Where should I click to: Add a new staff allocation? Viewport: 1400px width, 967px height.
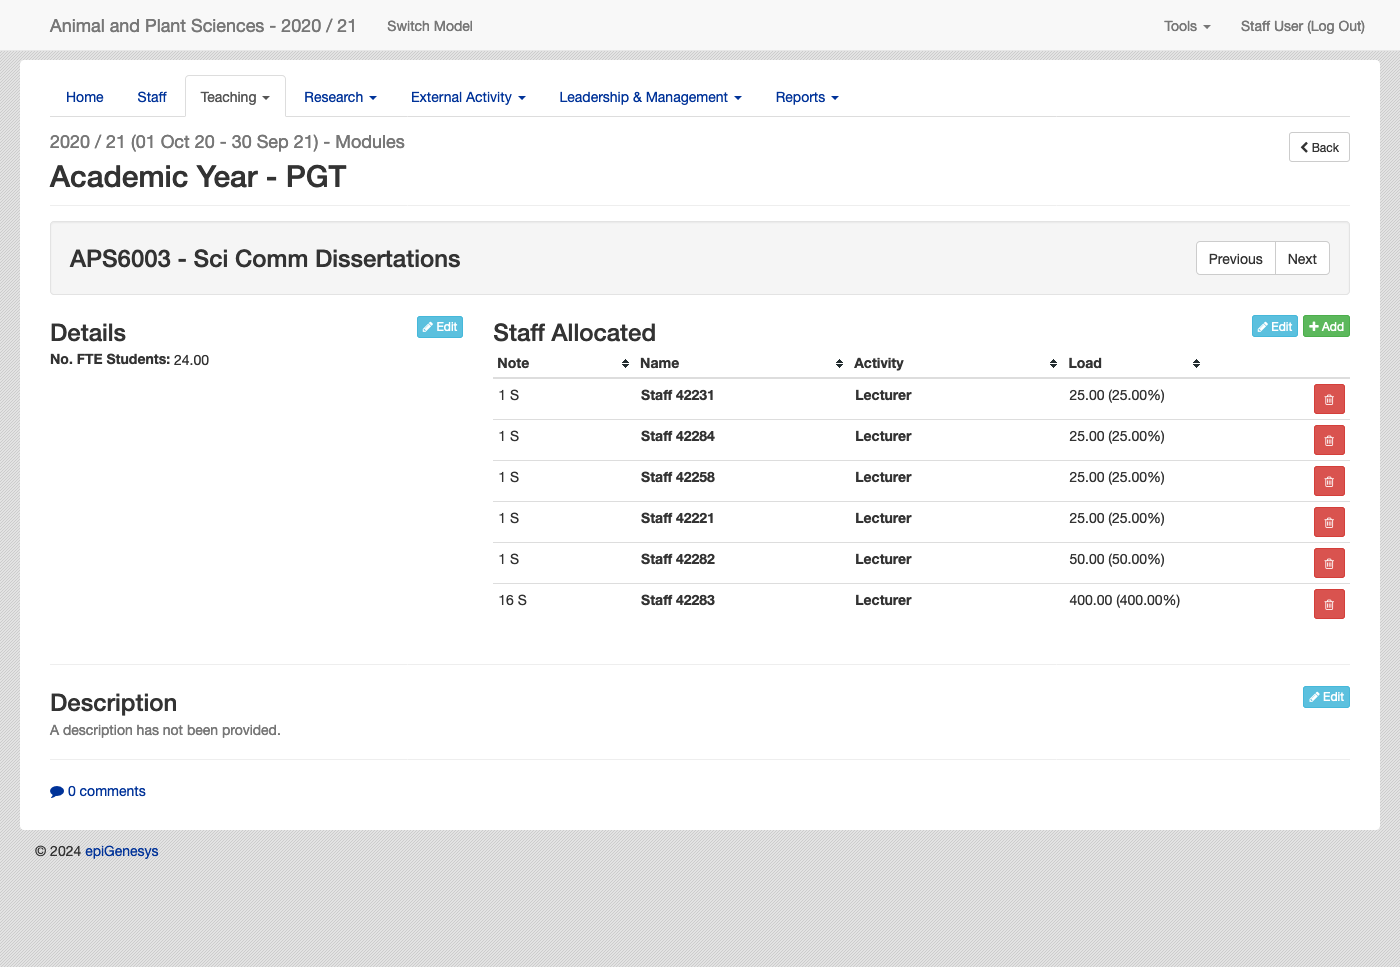1326,327
